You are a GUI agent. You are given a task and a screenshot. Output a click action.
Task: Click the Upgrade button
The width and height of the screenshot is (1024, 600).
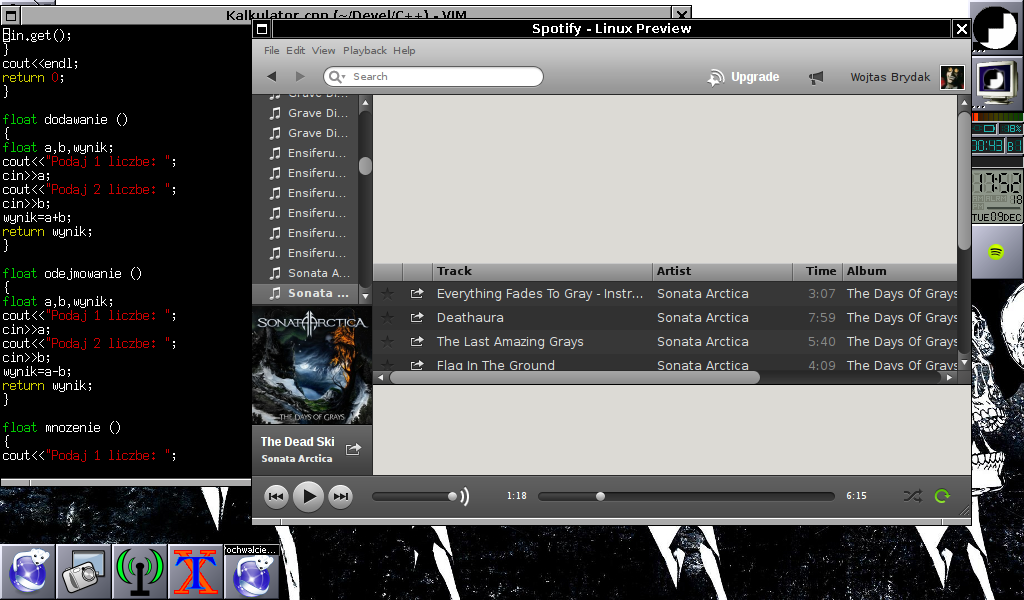coord(744,77)
